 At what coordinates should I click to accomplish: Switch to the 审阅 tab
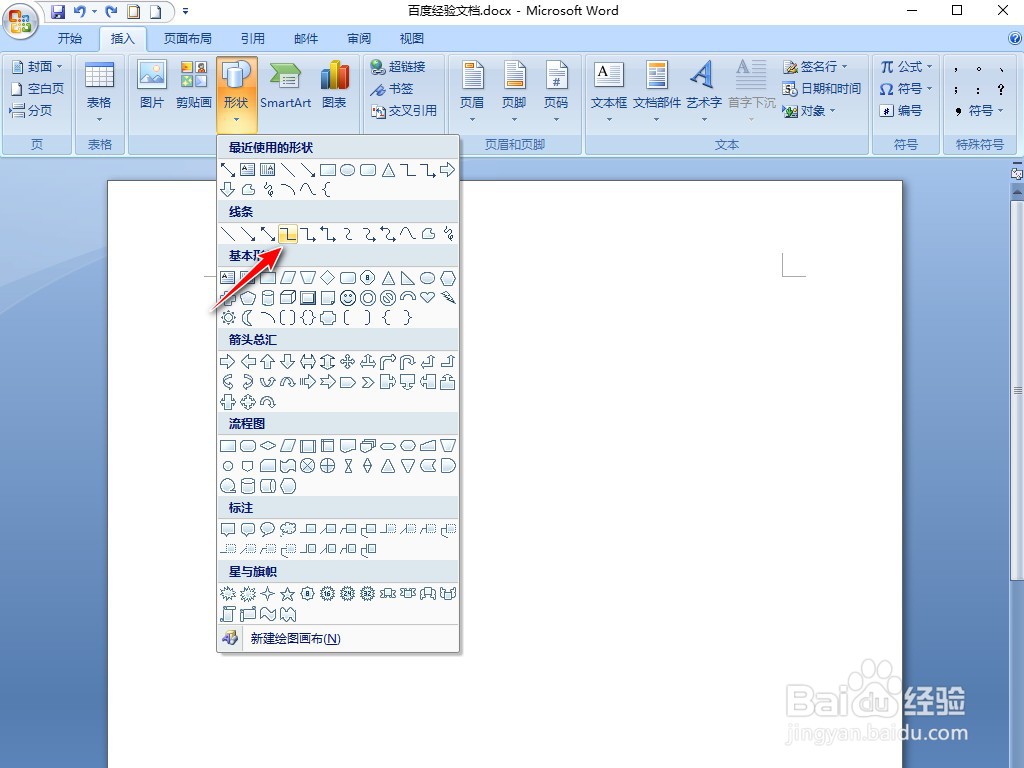359,39
